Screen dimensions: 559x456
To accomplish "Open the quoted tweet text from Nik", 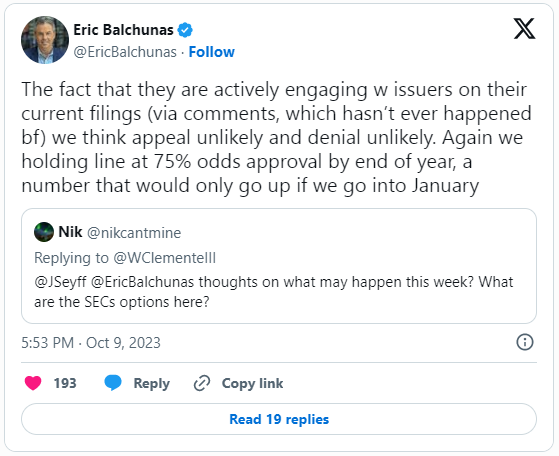I will 273,292.
